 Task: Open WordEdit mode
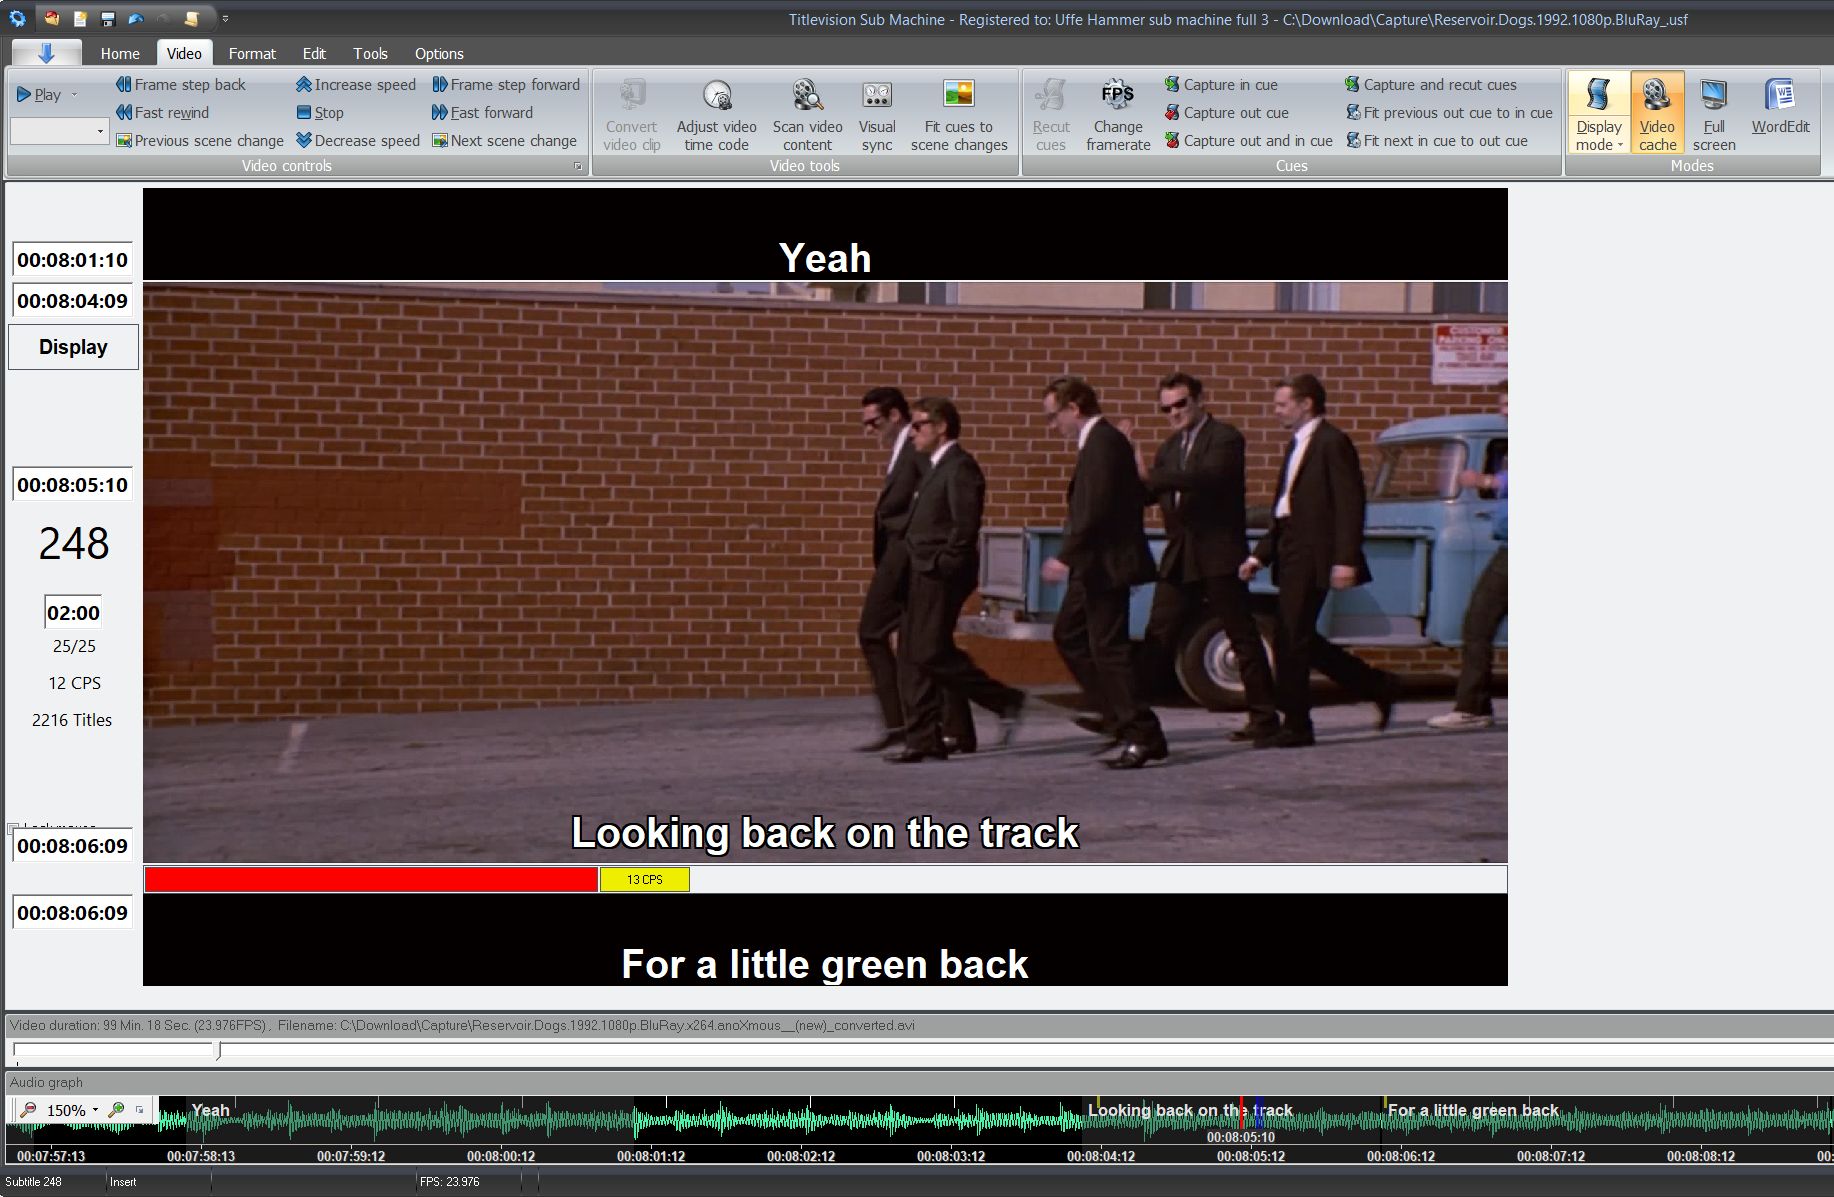click(1780, 110)
